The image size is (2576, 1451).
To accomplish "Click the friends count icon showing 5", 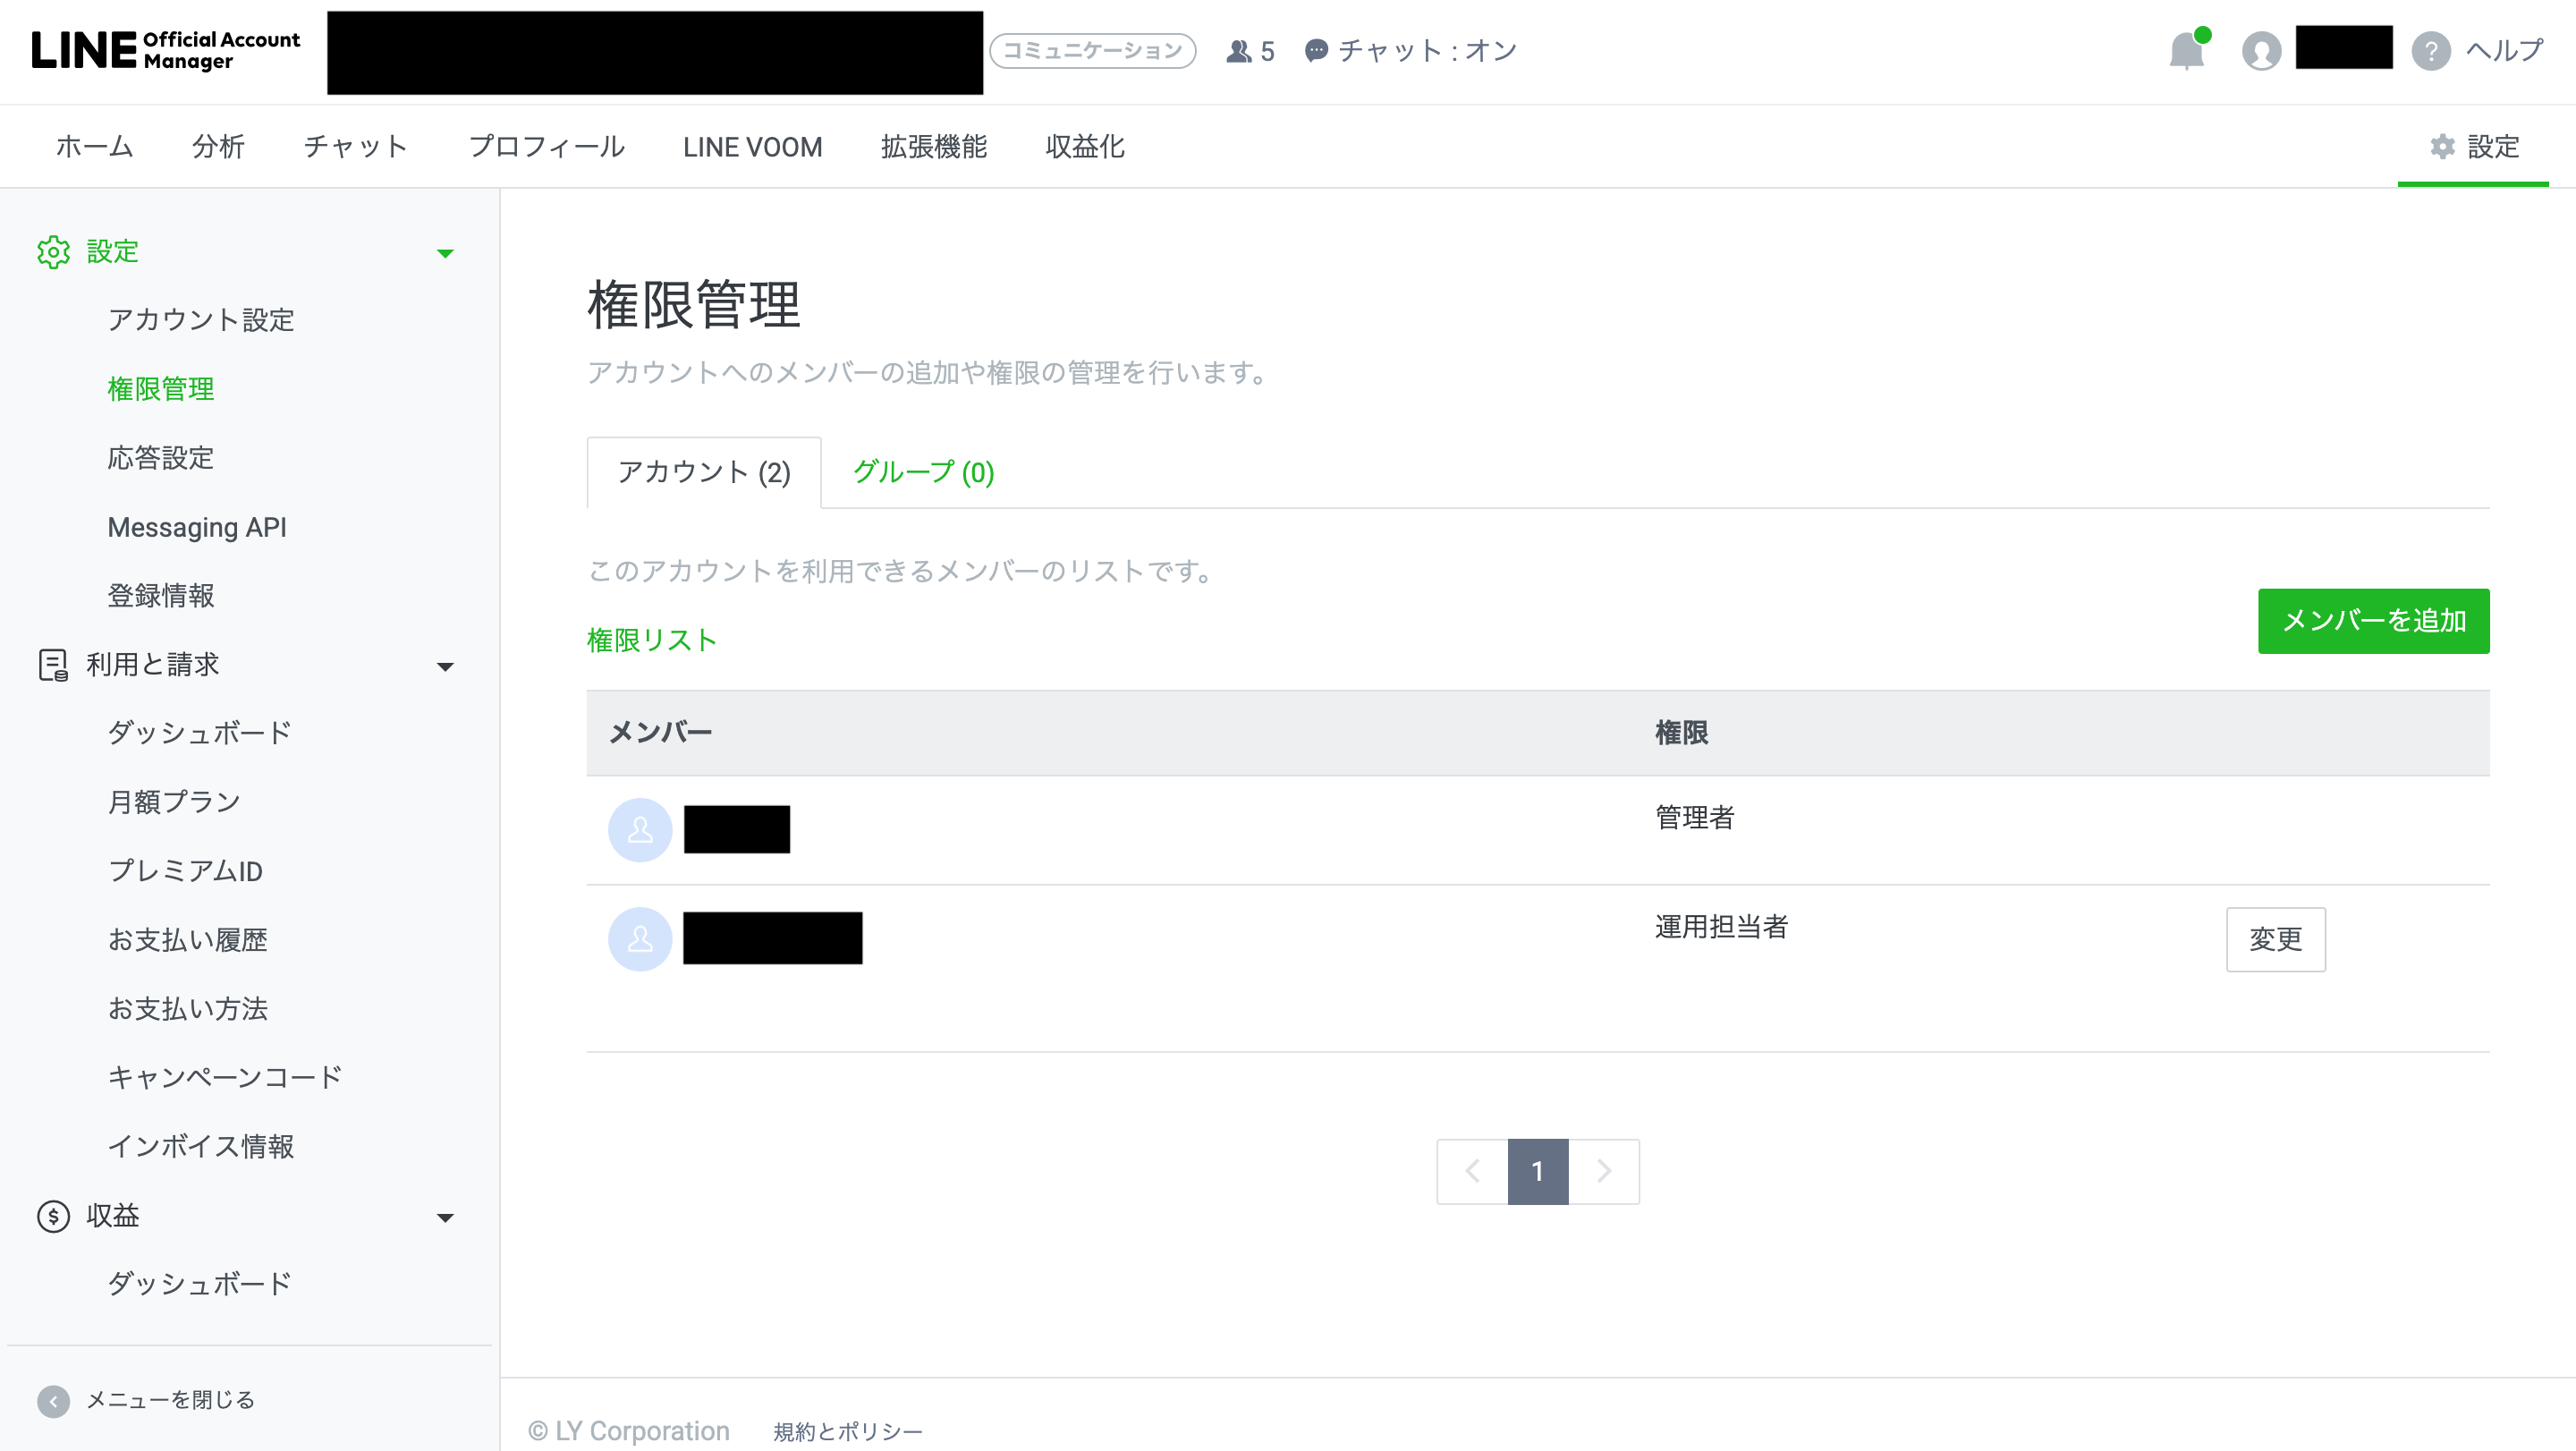I will (x=1239, y=51).
